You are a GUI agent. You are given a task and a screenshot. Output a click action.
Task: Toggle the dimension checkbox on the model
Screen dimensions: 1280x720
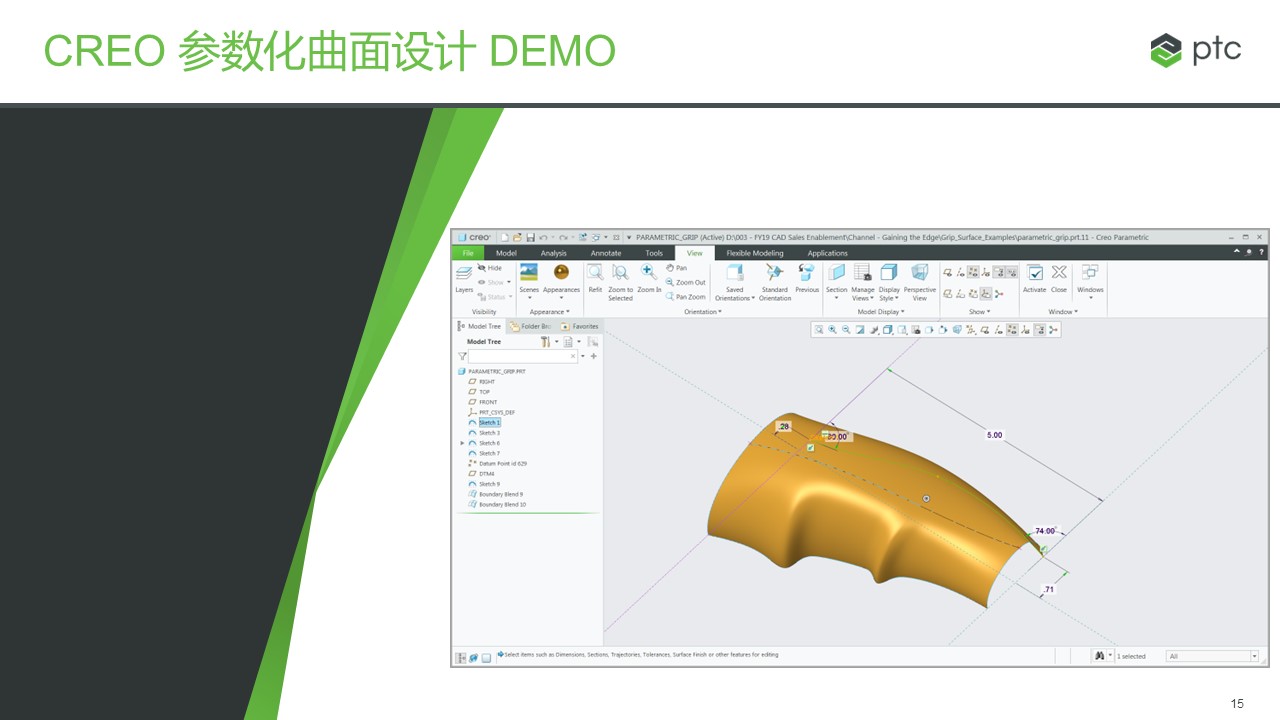(x=810, y=448)
